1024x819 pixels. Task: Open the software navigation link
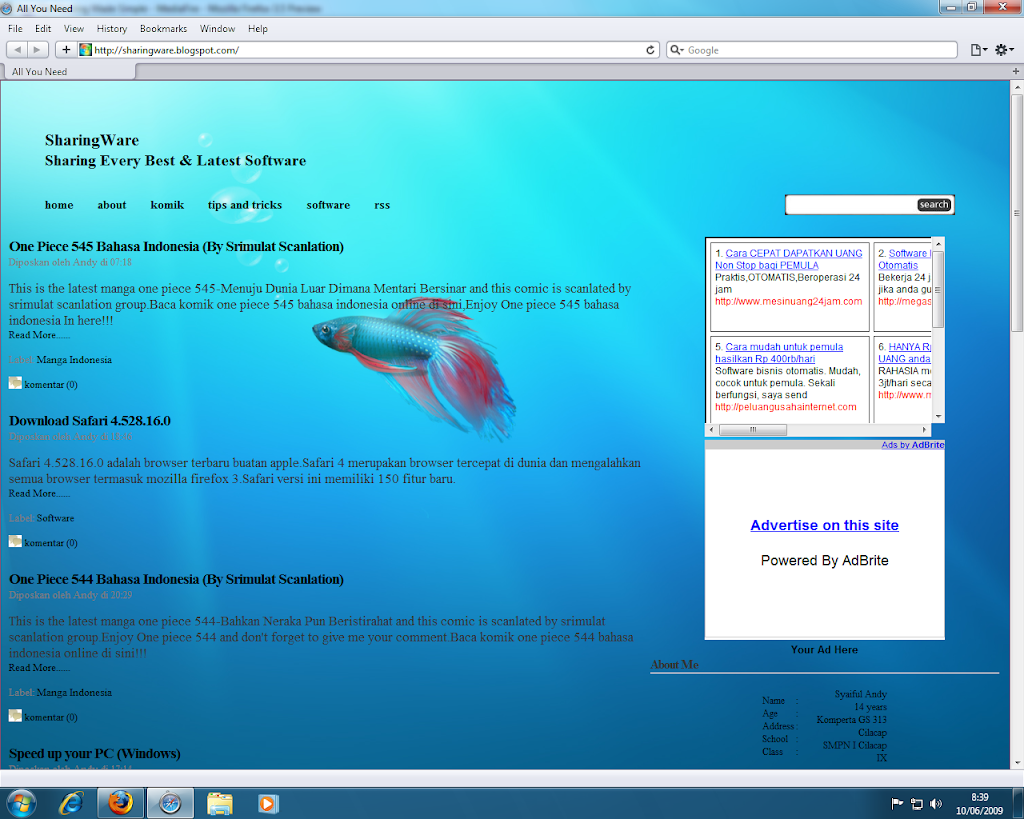pos(328,205)
